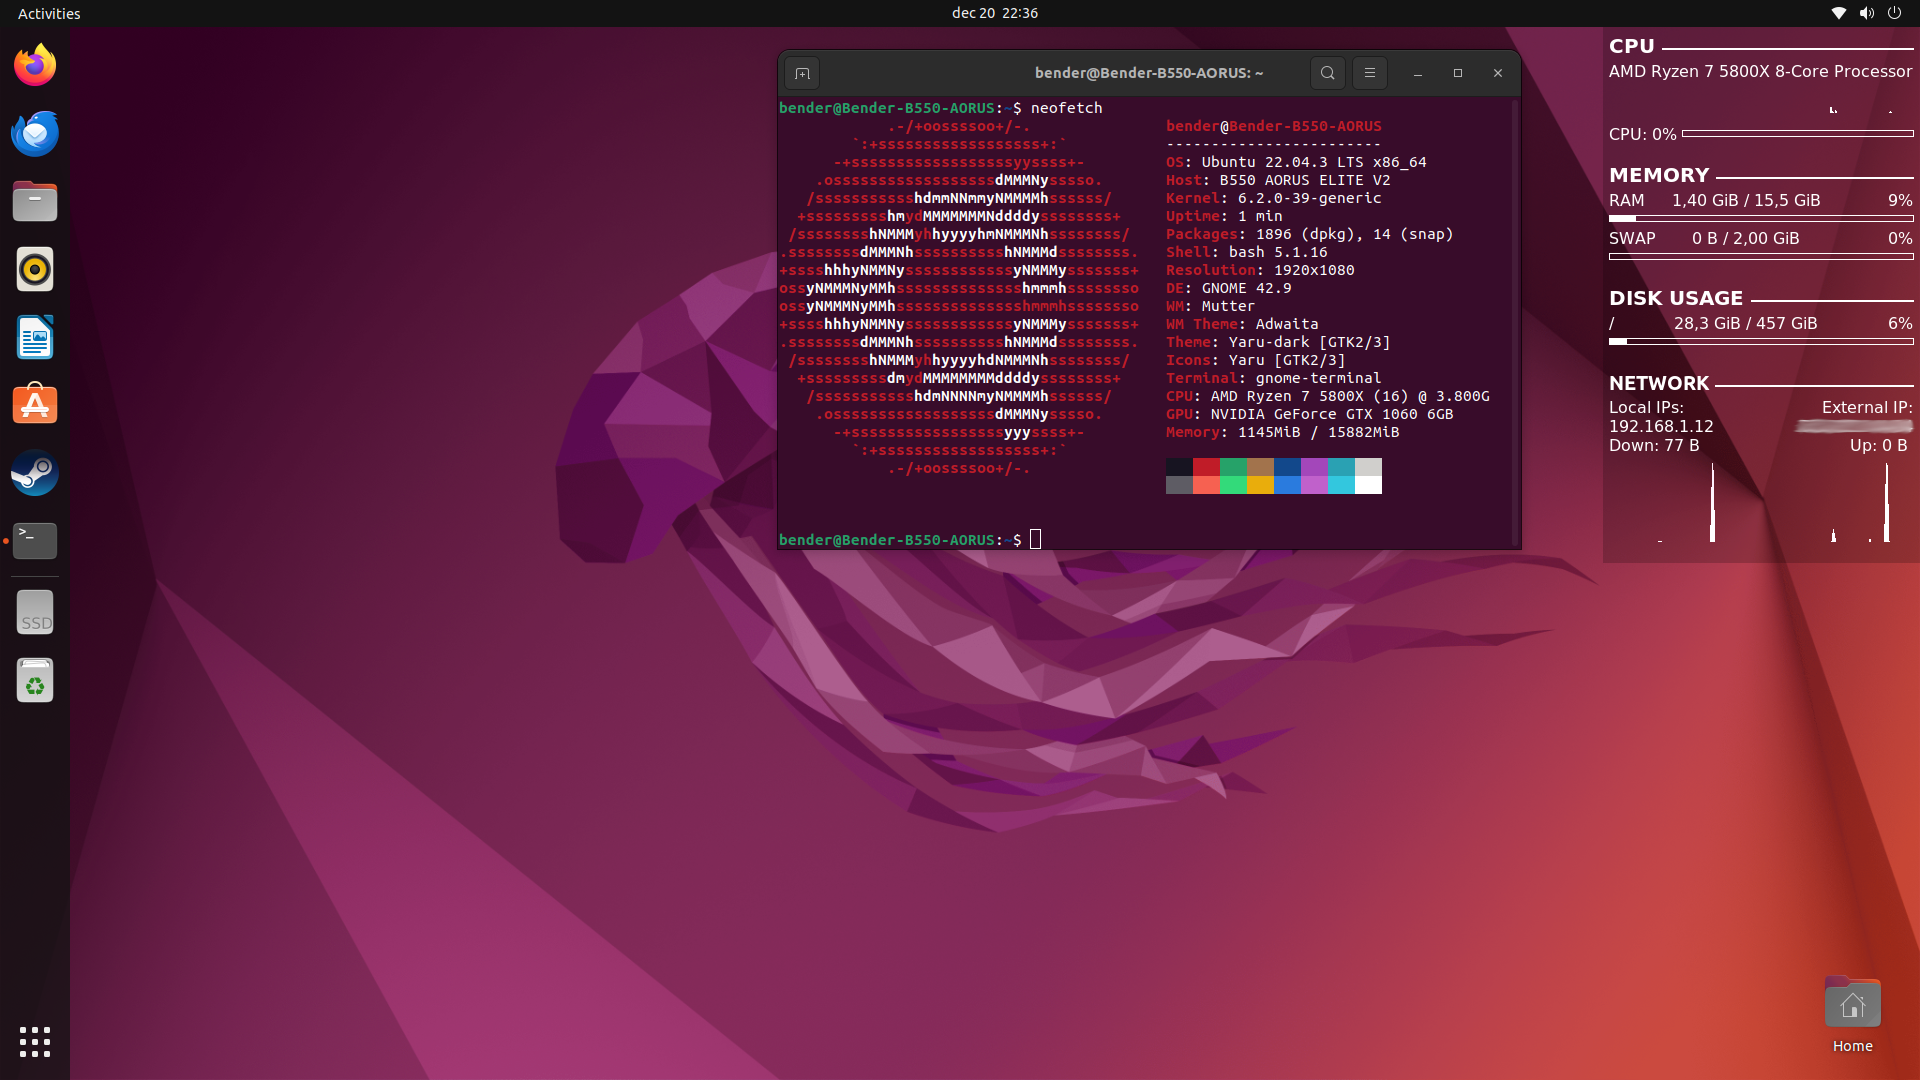Launch Thunderbird mail from the dock
The image size is (1920, 1080).
[x=35, y=133]
